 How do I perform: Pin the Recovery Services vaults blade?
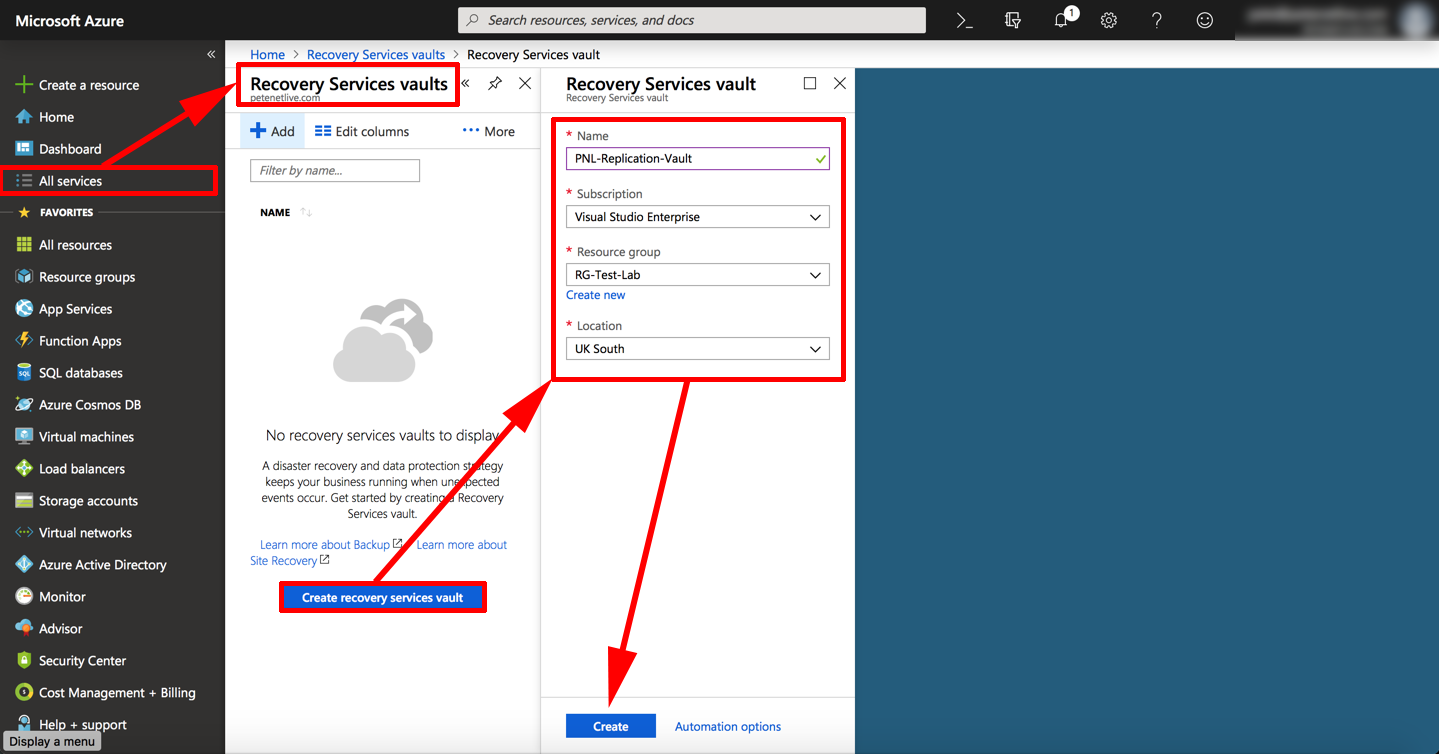click(495, 84)
